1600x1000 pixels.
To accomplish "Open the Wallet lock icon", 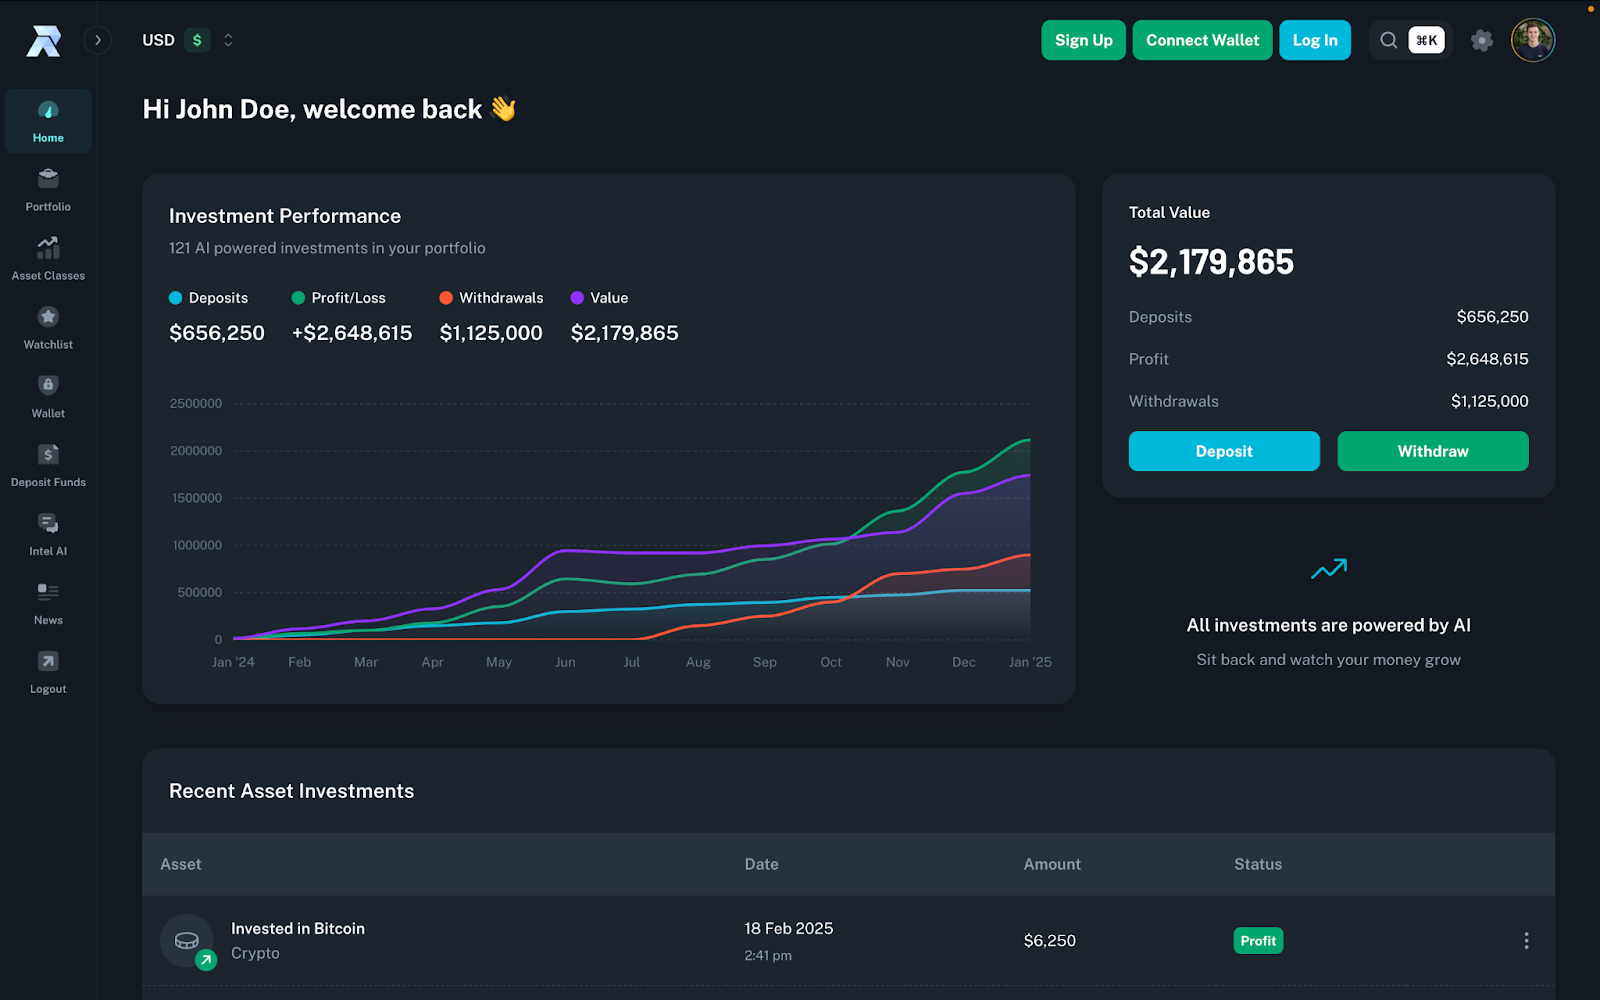I will coord(48,385).
